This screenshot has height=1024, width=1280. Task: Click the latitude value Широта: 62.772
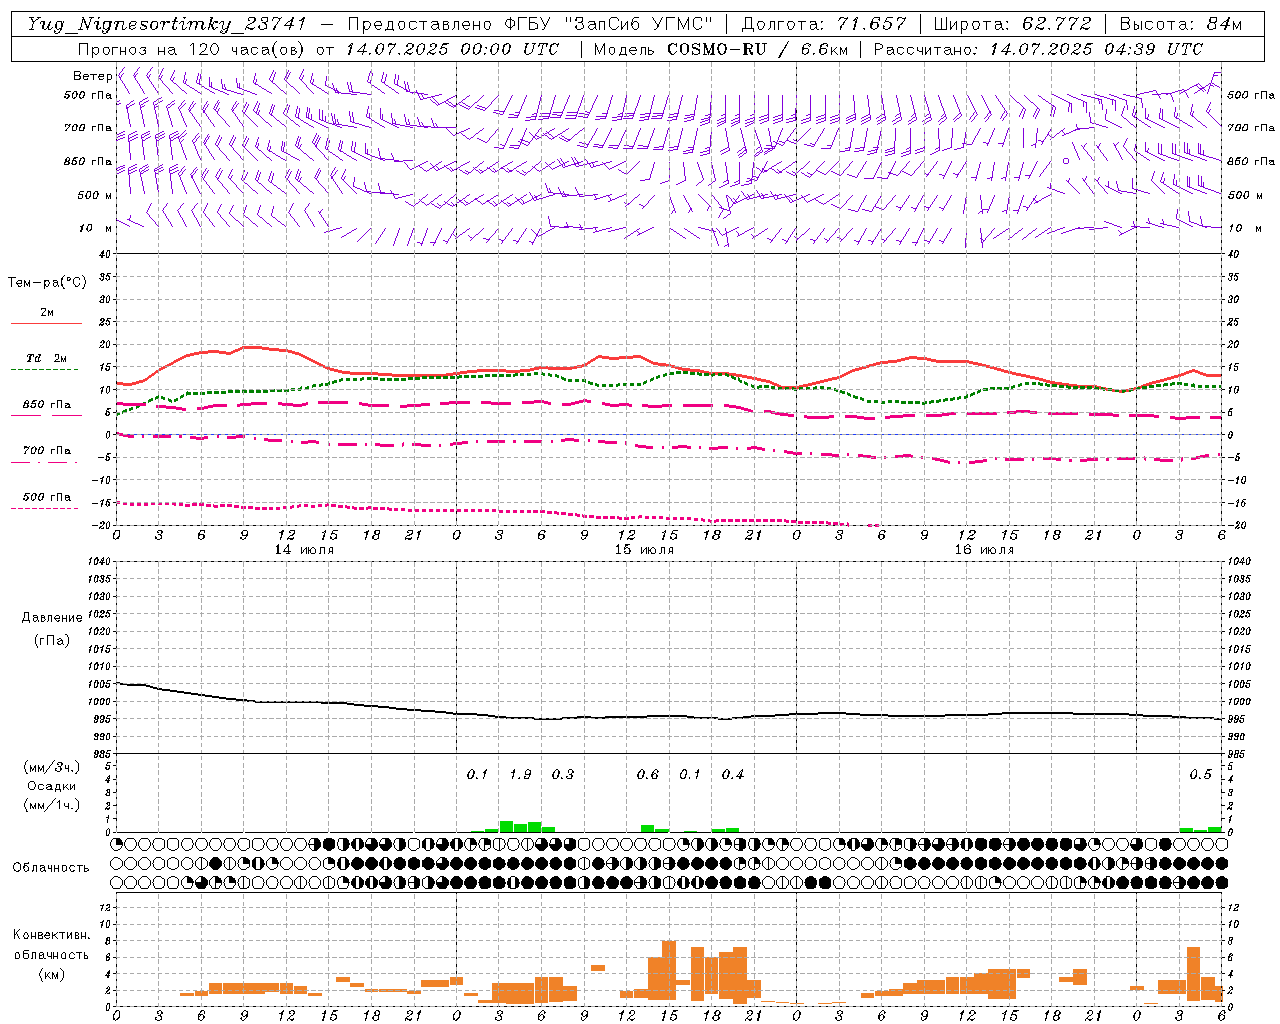click(1012, 24)
